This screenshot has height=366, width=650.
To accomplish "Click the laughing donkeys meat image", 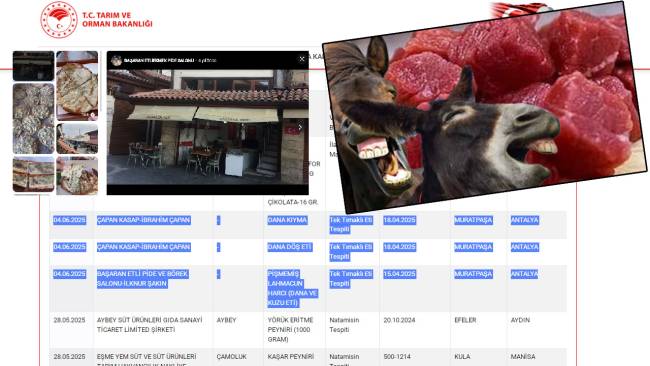I will (x=484, y=106).
